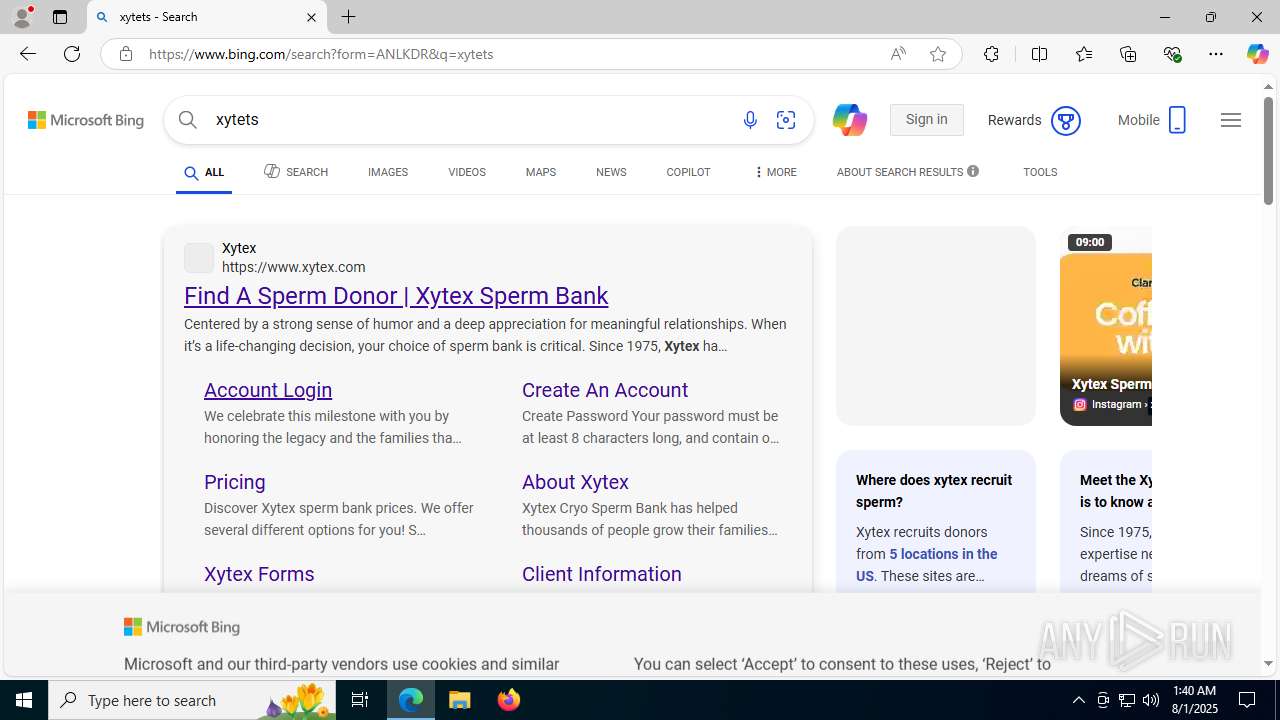Screen dimensions: 1280x720
Task: Click in the Bing search input field
Action: [470, 120]
